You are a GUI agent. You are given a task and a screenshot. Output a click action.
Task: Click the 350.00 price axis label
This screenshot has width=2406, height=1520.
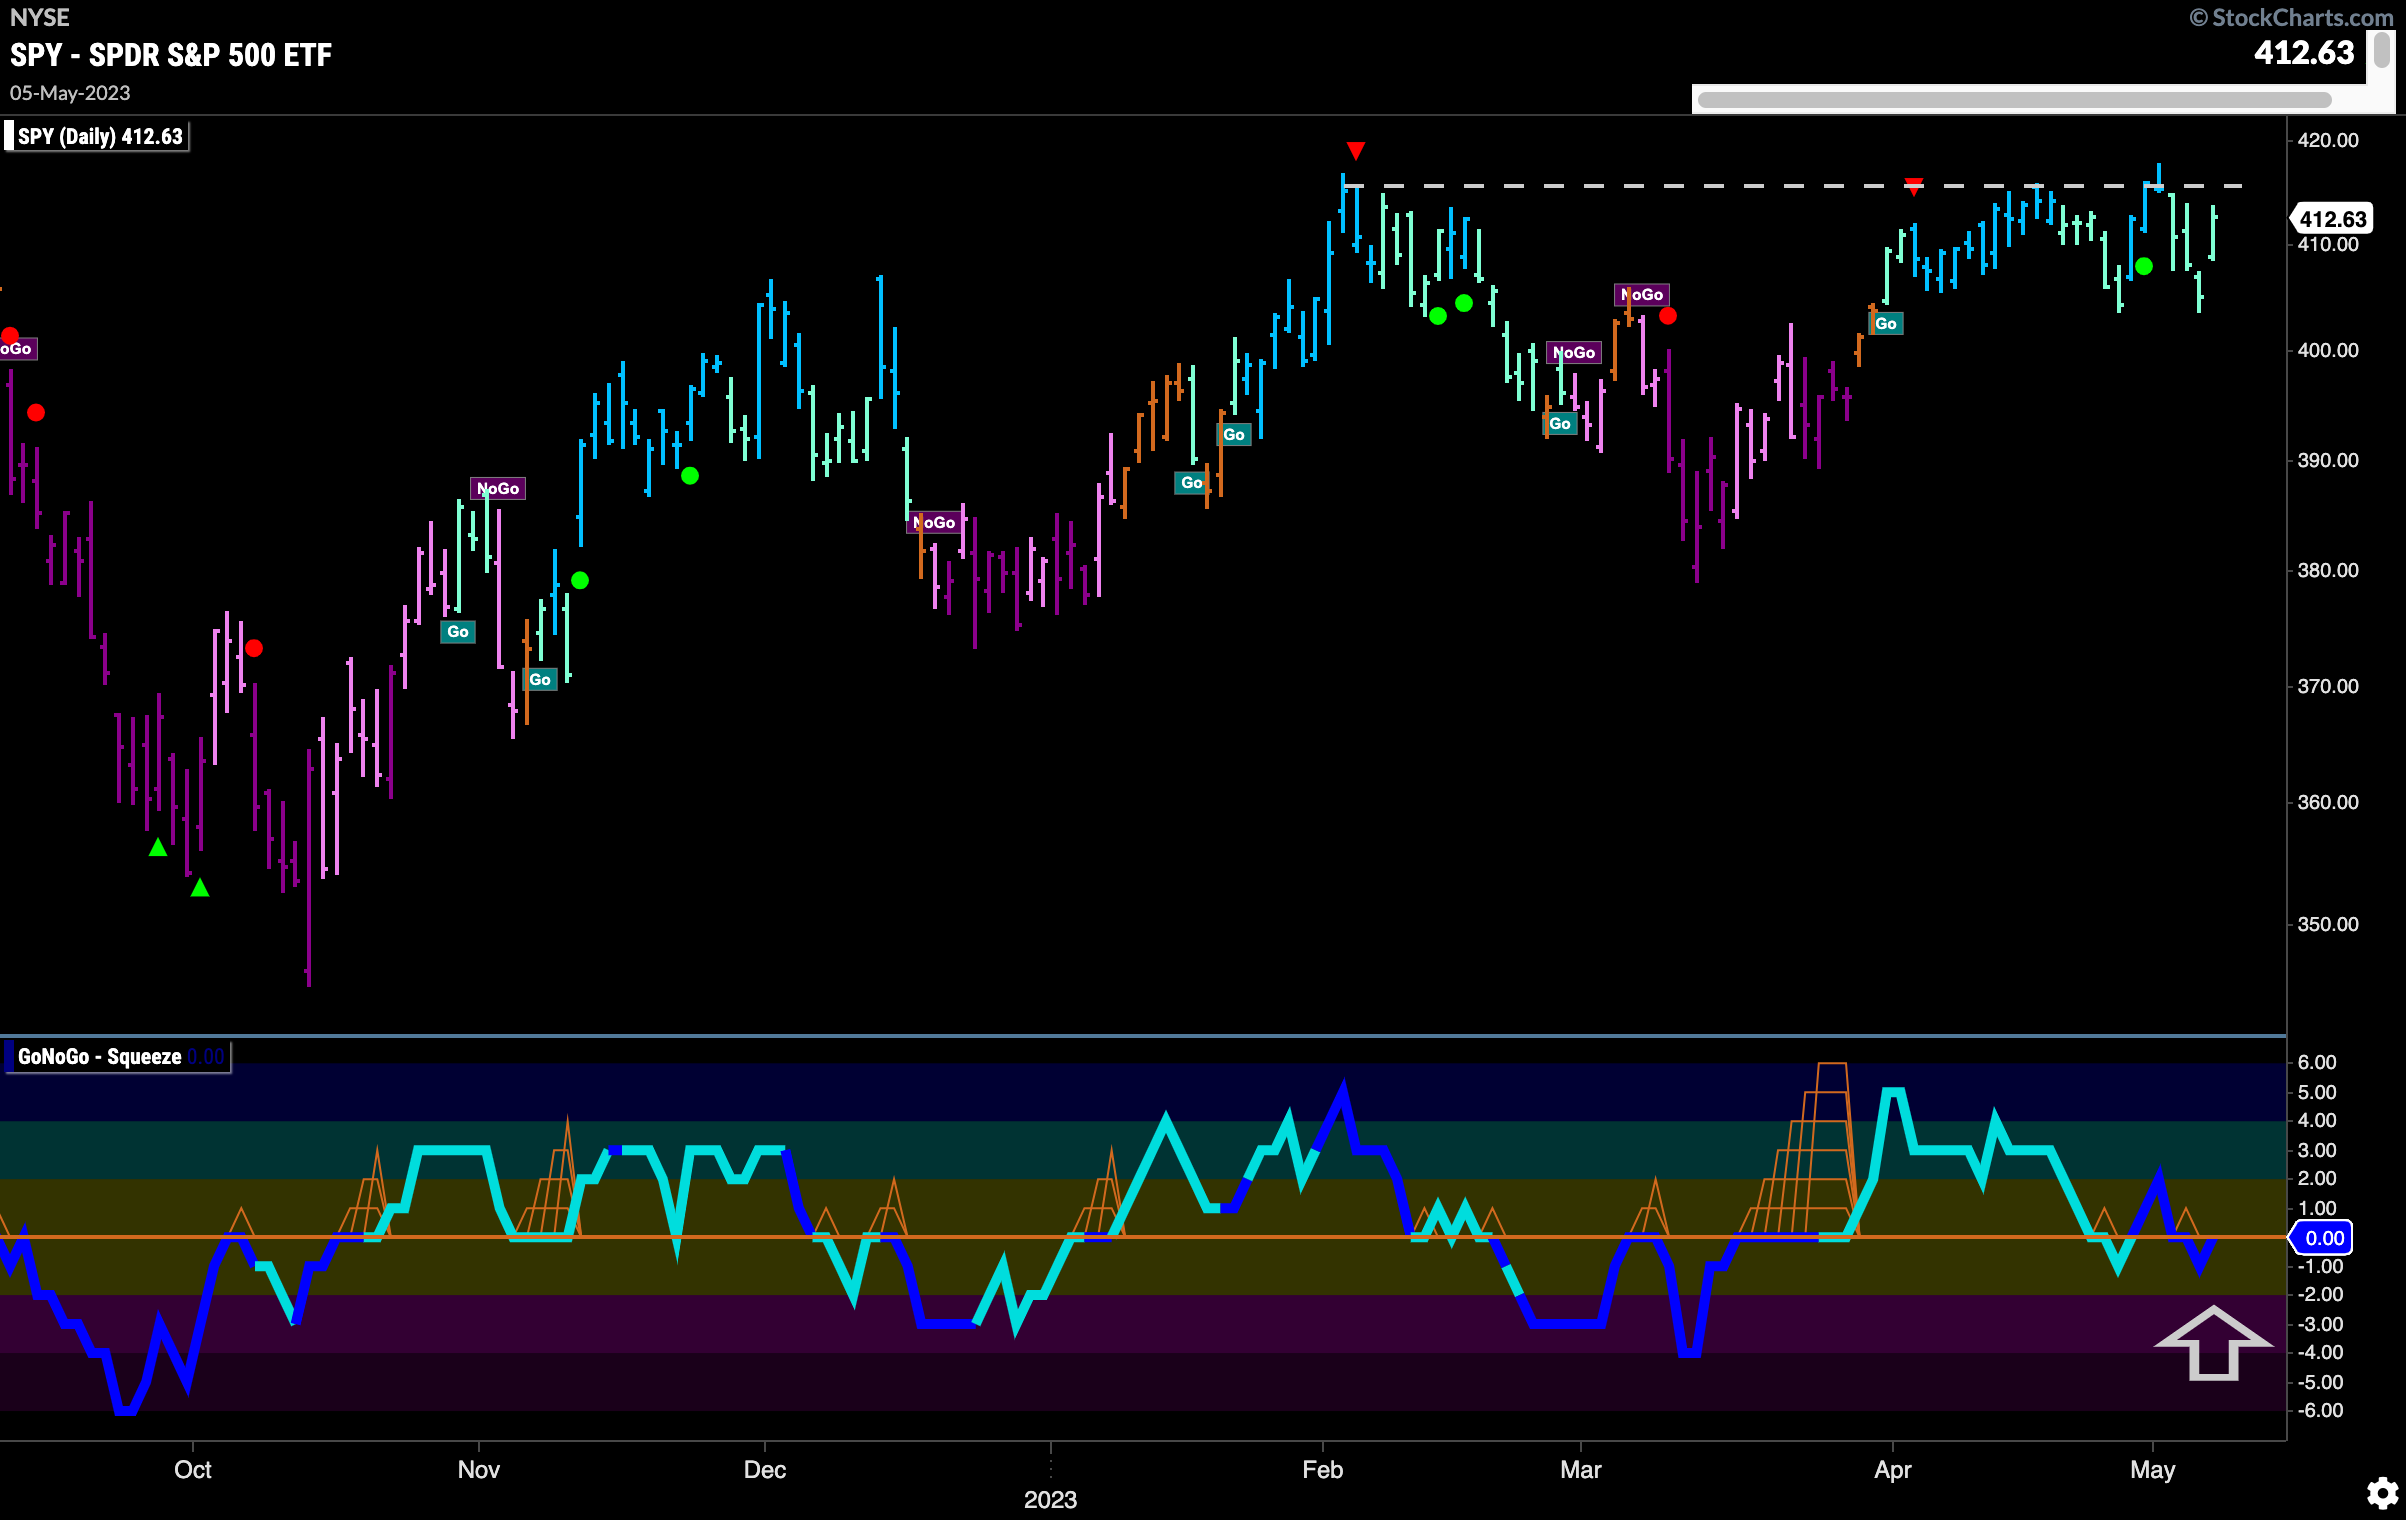(2328, 924)
